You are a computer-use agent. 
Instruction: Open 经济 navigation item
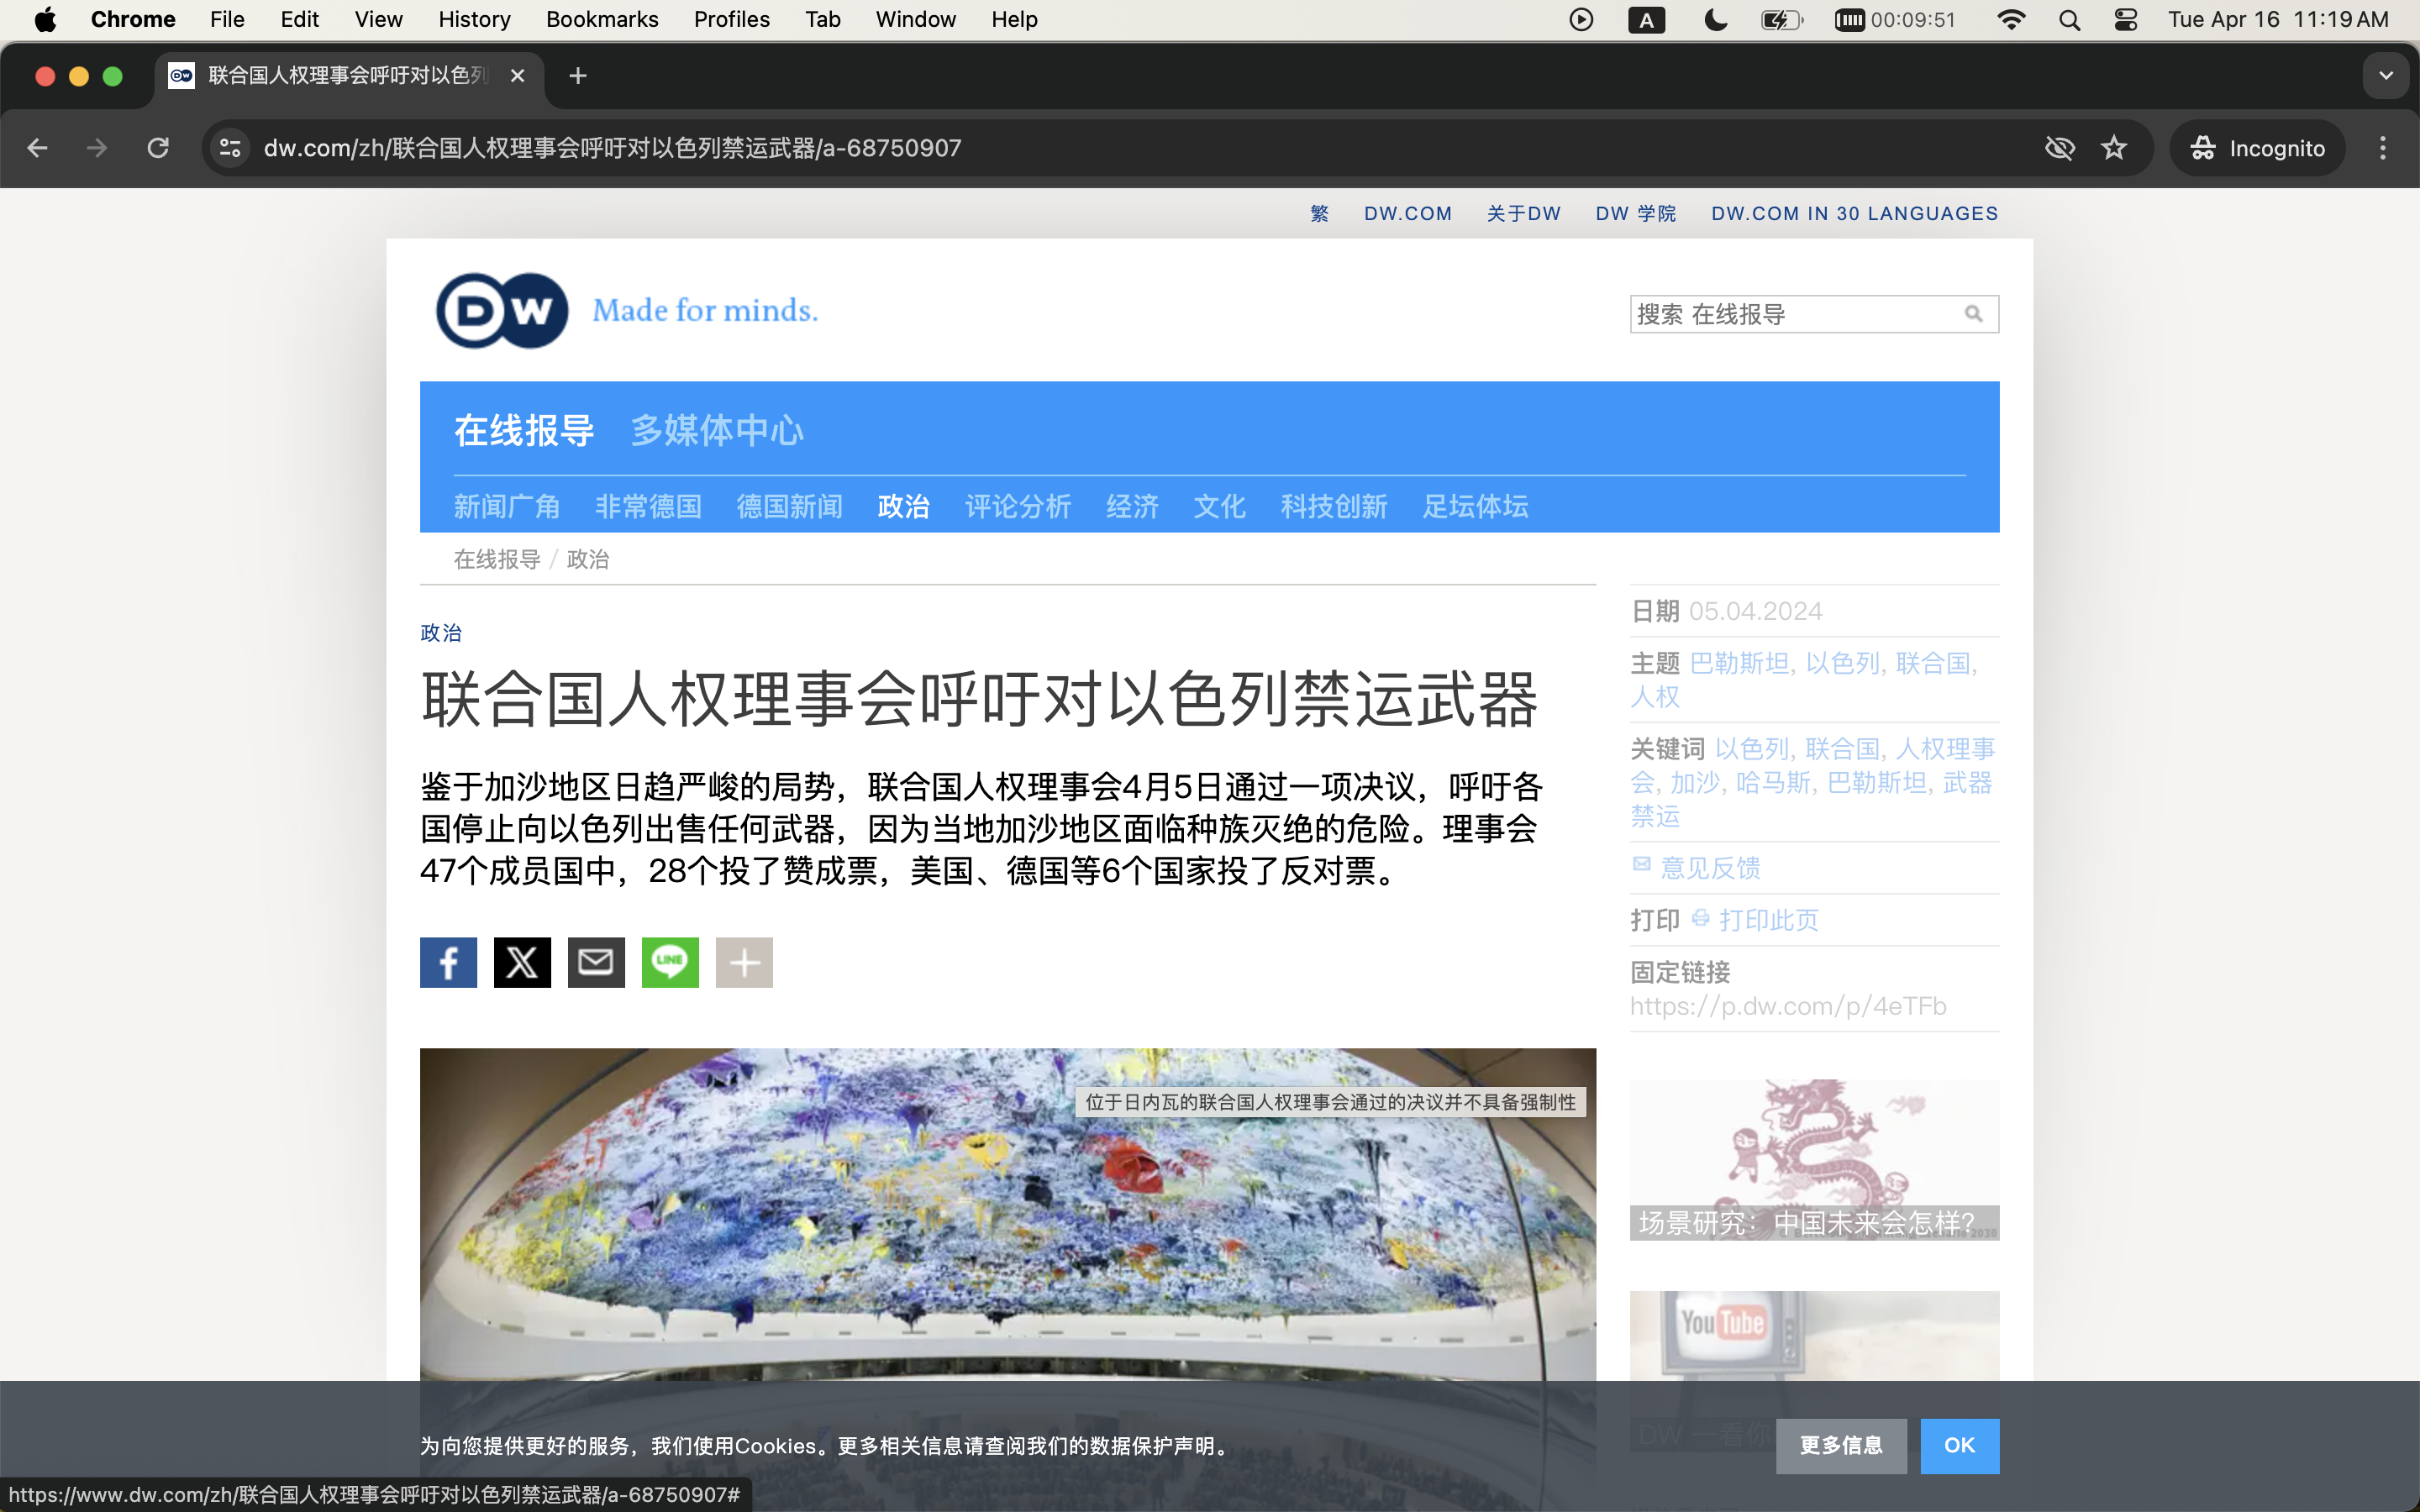point(1132,506)
